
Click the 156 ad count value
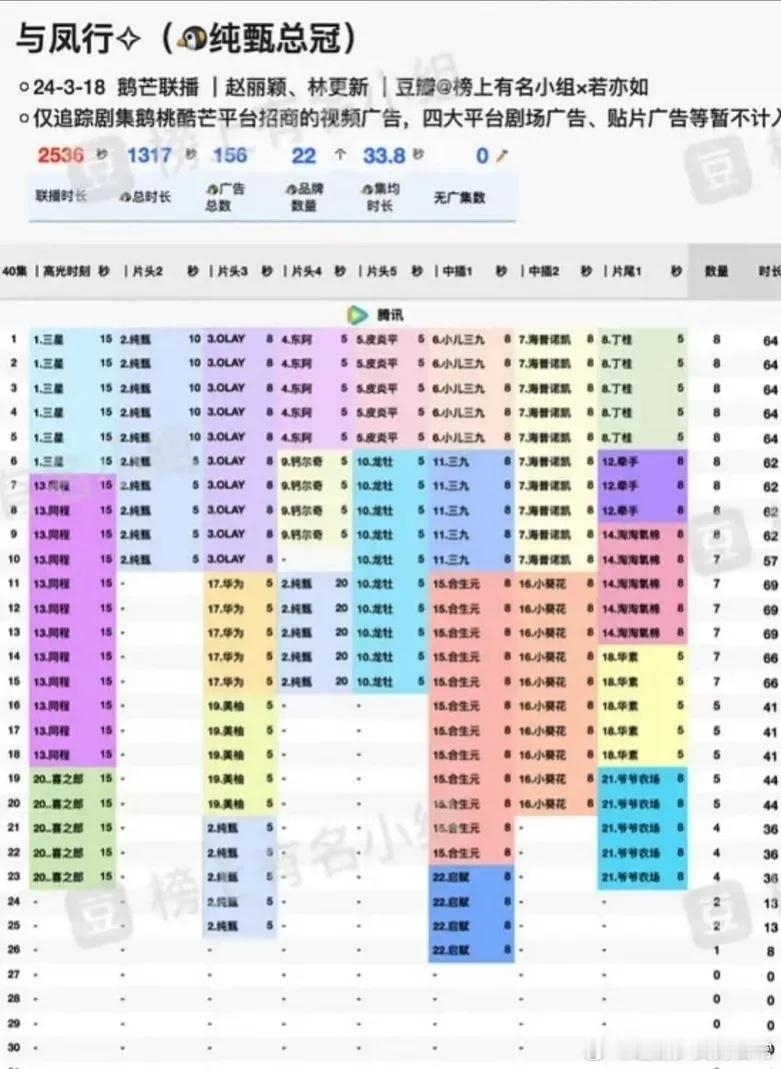(x=230, y=155)
